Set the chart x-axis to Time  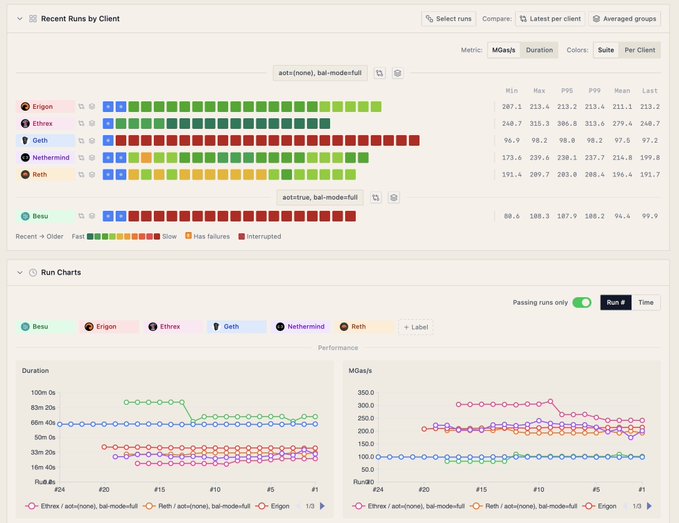coord(646,302)
